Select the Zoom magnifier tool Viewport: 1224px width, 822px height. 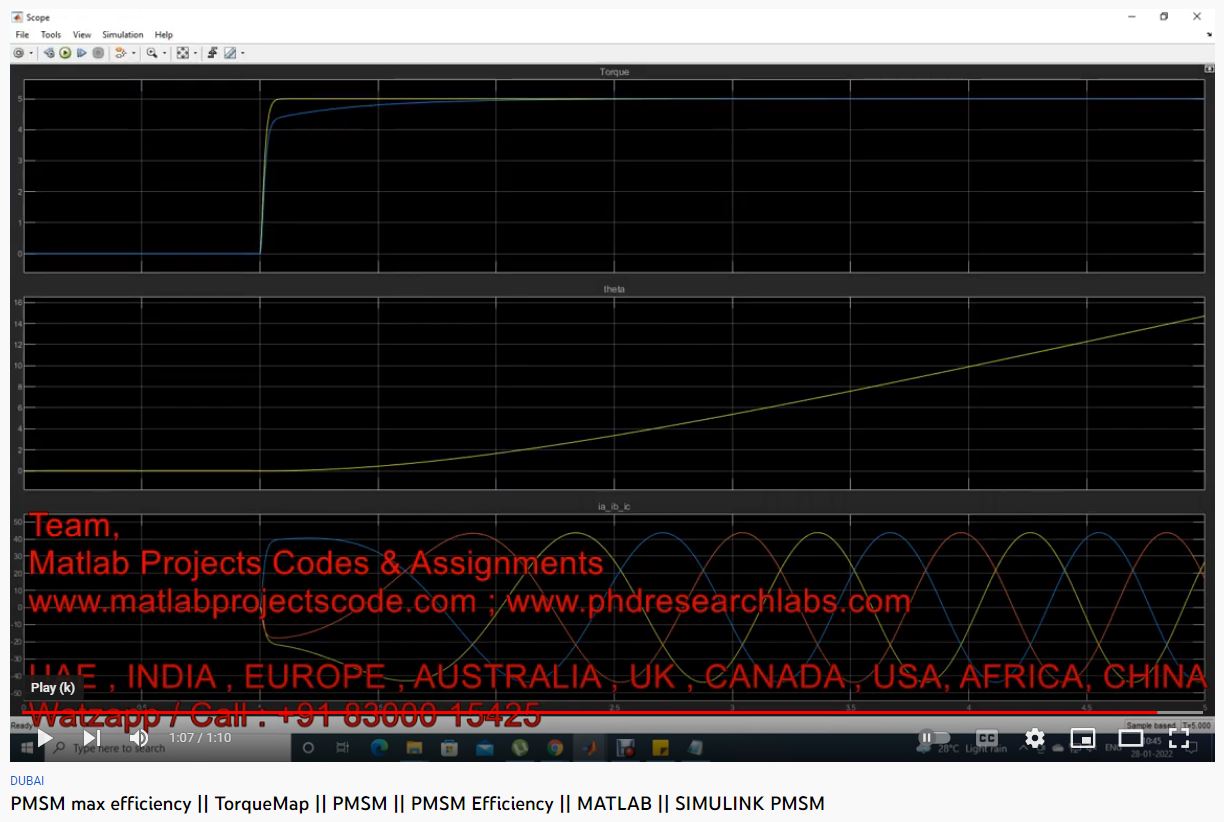click(x=151, y=53)
